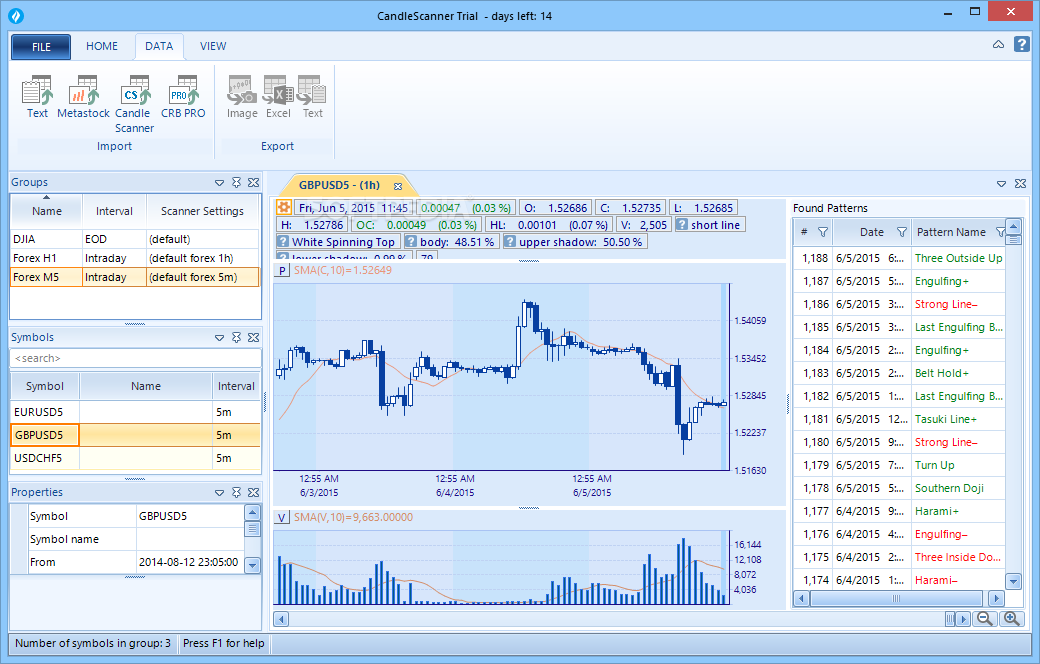
Task: Pin the Symbols panel
Action: 236,338
